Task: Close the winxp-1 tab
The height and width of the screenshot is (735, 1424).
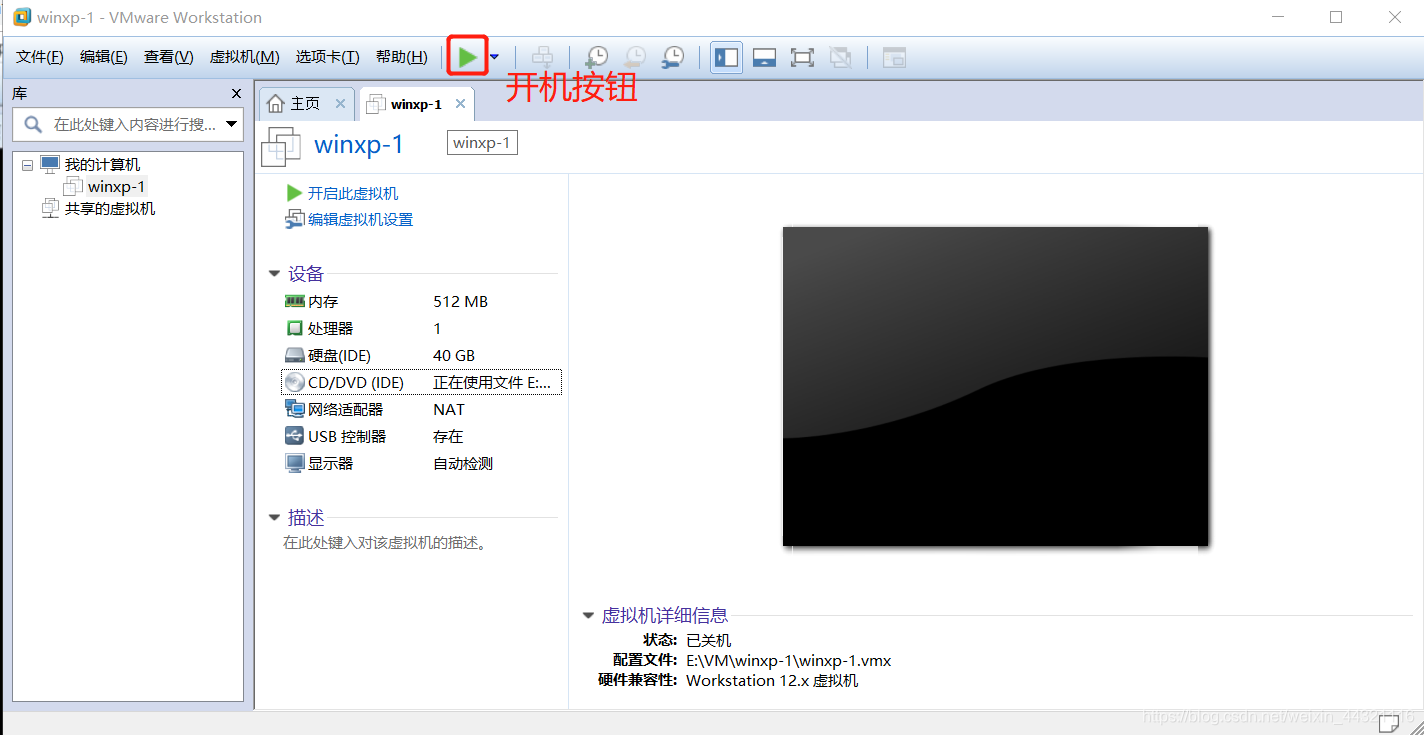Action: (461, 104)
